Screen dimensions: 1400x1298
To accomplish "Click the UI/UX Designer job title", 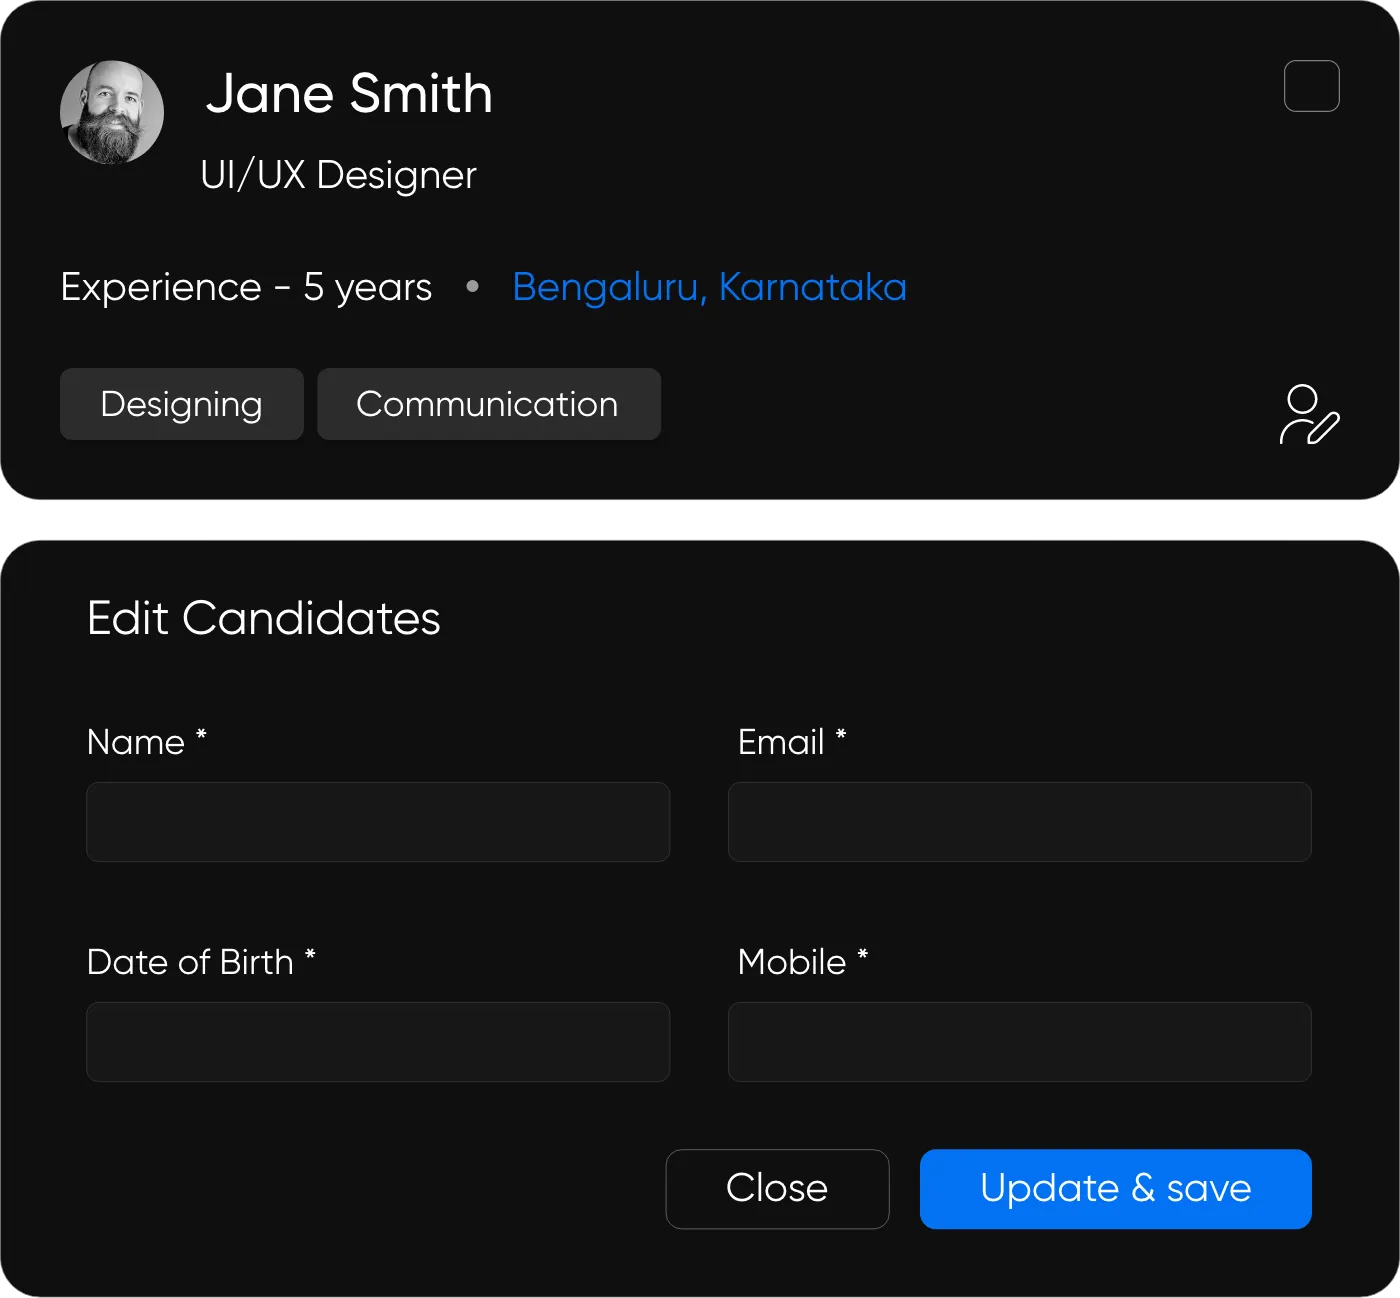I will point(338,175).
